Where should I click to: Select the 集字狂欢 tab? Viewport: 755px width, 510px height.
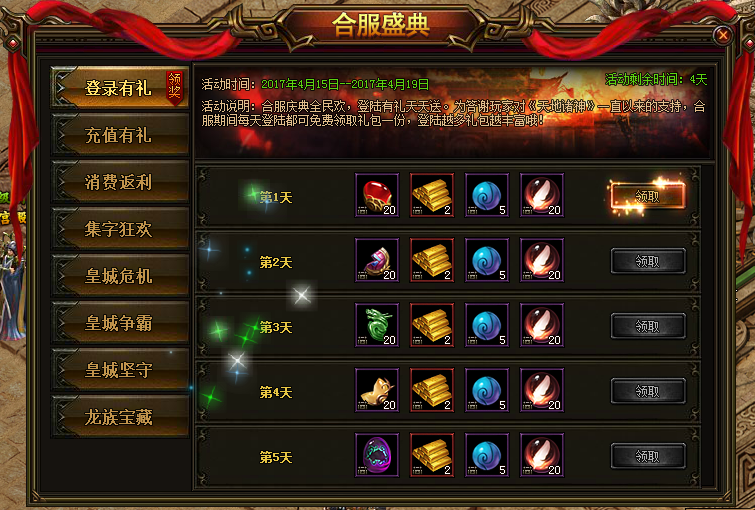(x=120, y=229)
